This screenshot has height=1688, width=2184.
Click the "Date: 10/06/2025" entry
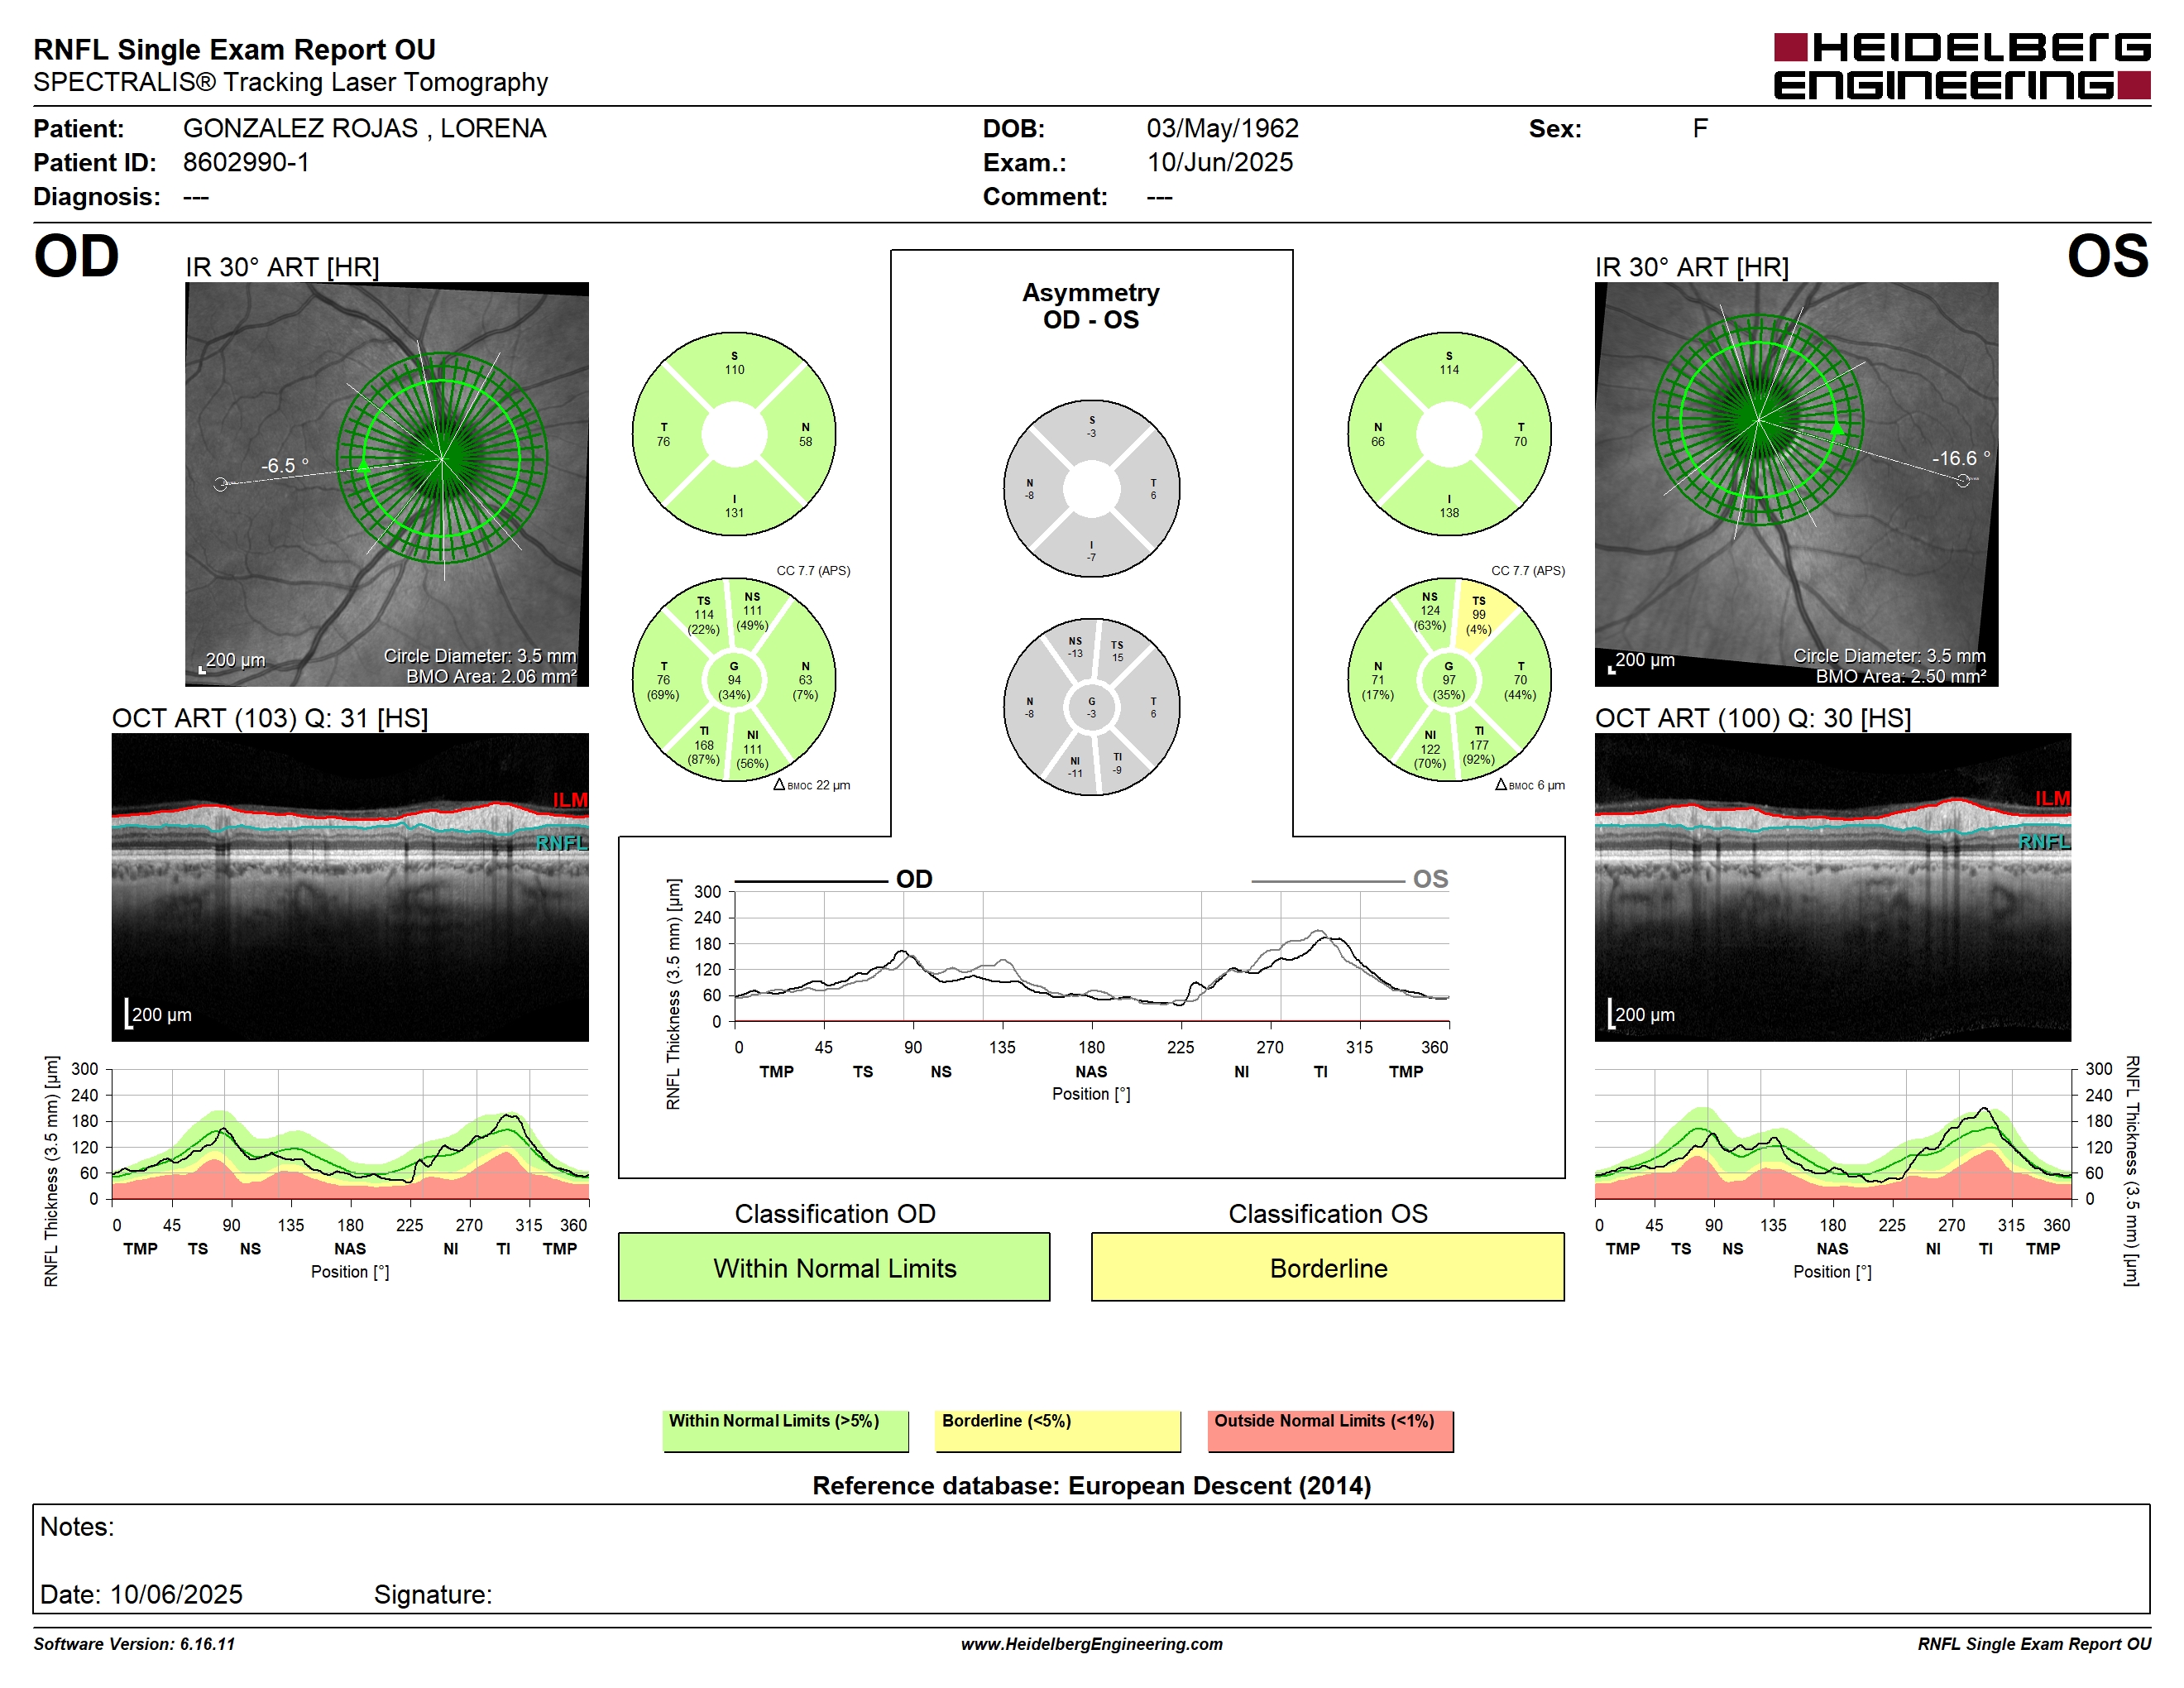(x=141, y=1594)
